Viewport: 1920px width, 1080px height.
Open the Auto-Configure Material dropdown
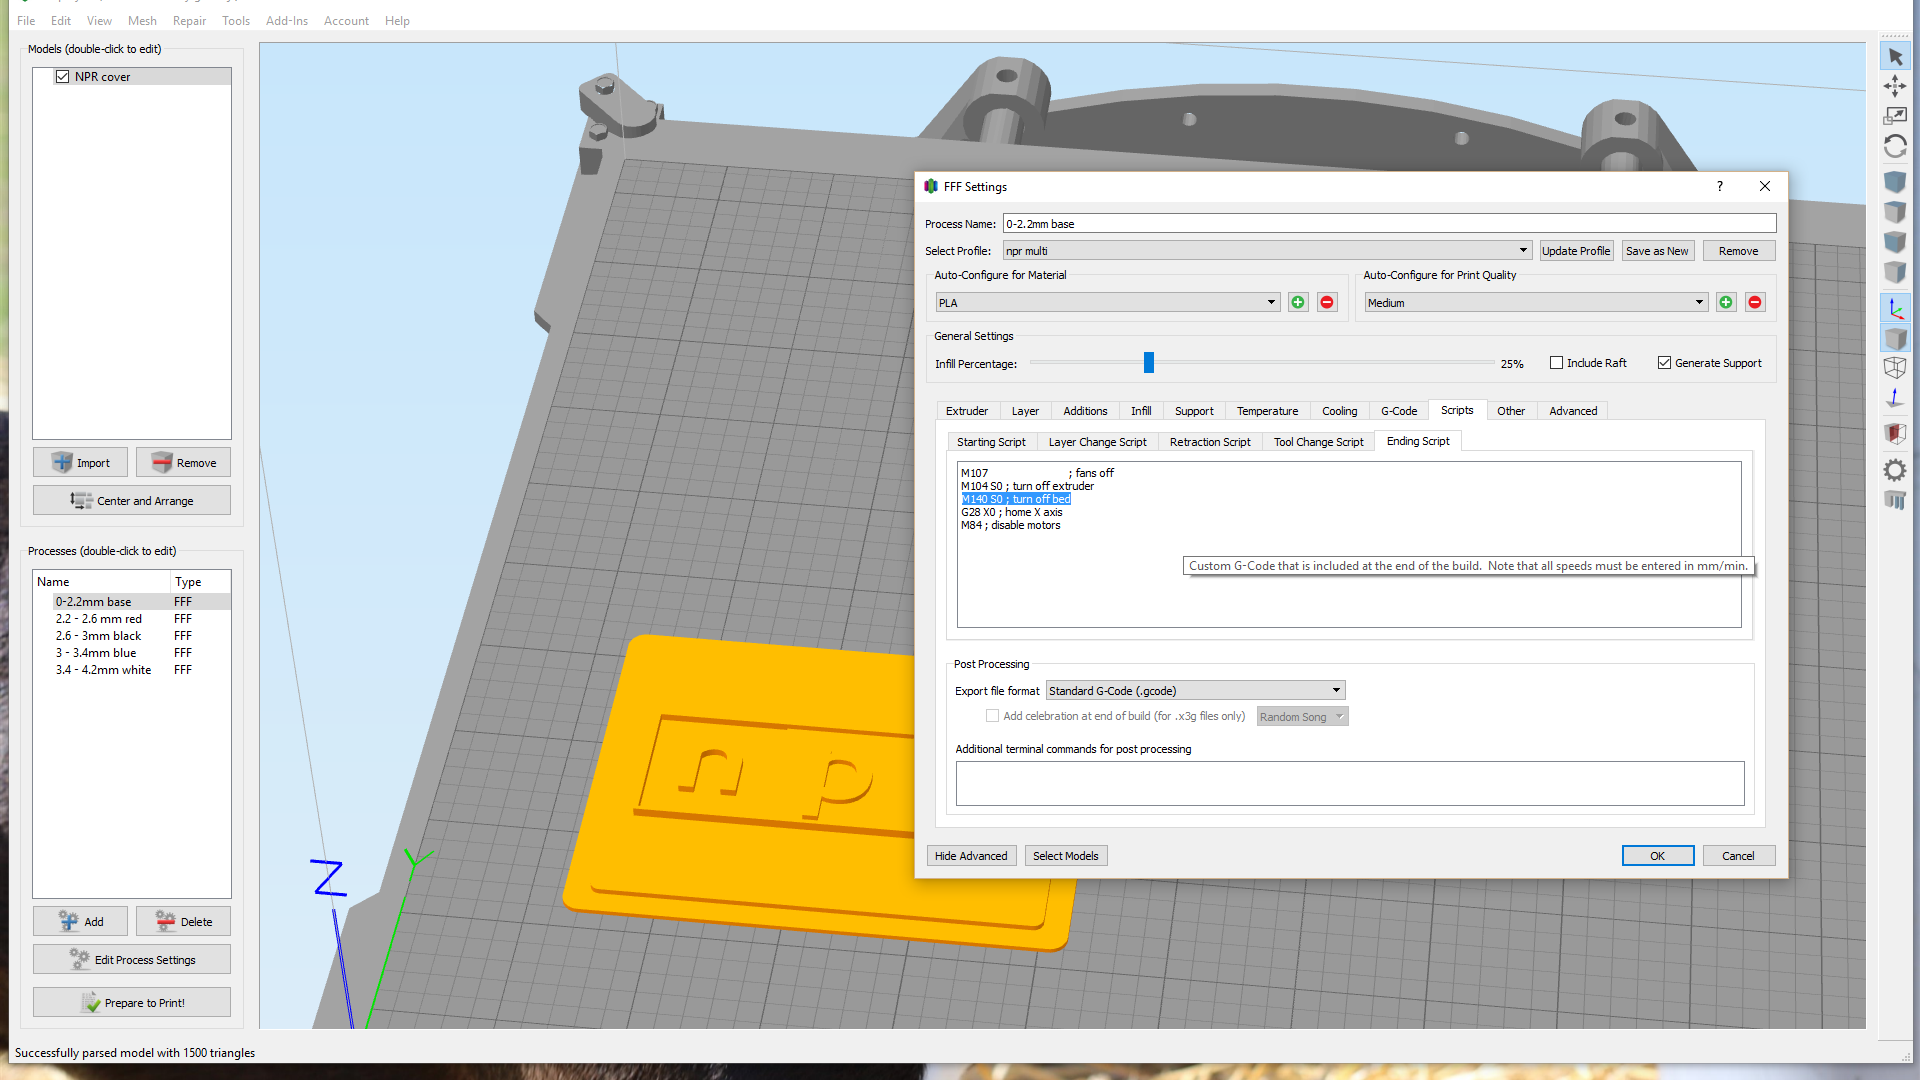[x=1269, y=302]
